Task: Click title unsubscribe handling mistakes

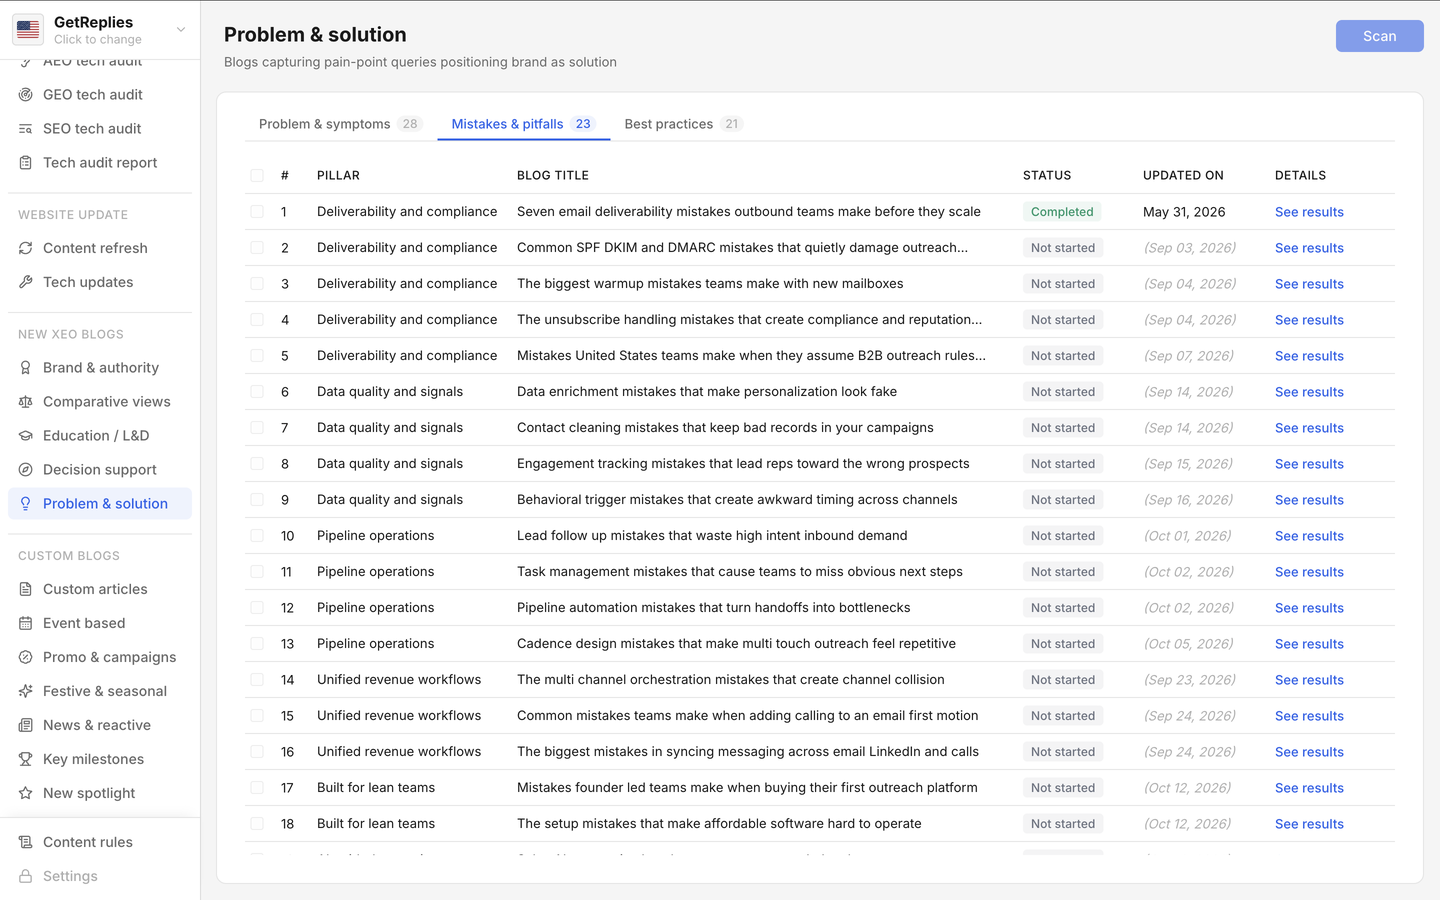Action: 749,320
